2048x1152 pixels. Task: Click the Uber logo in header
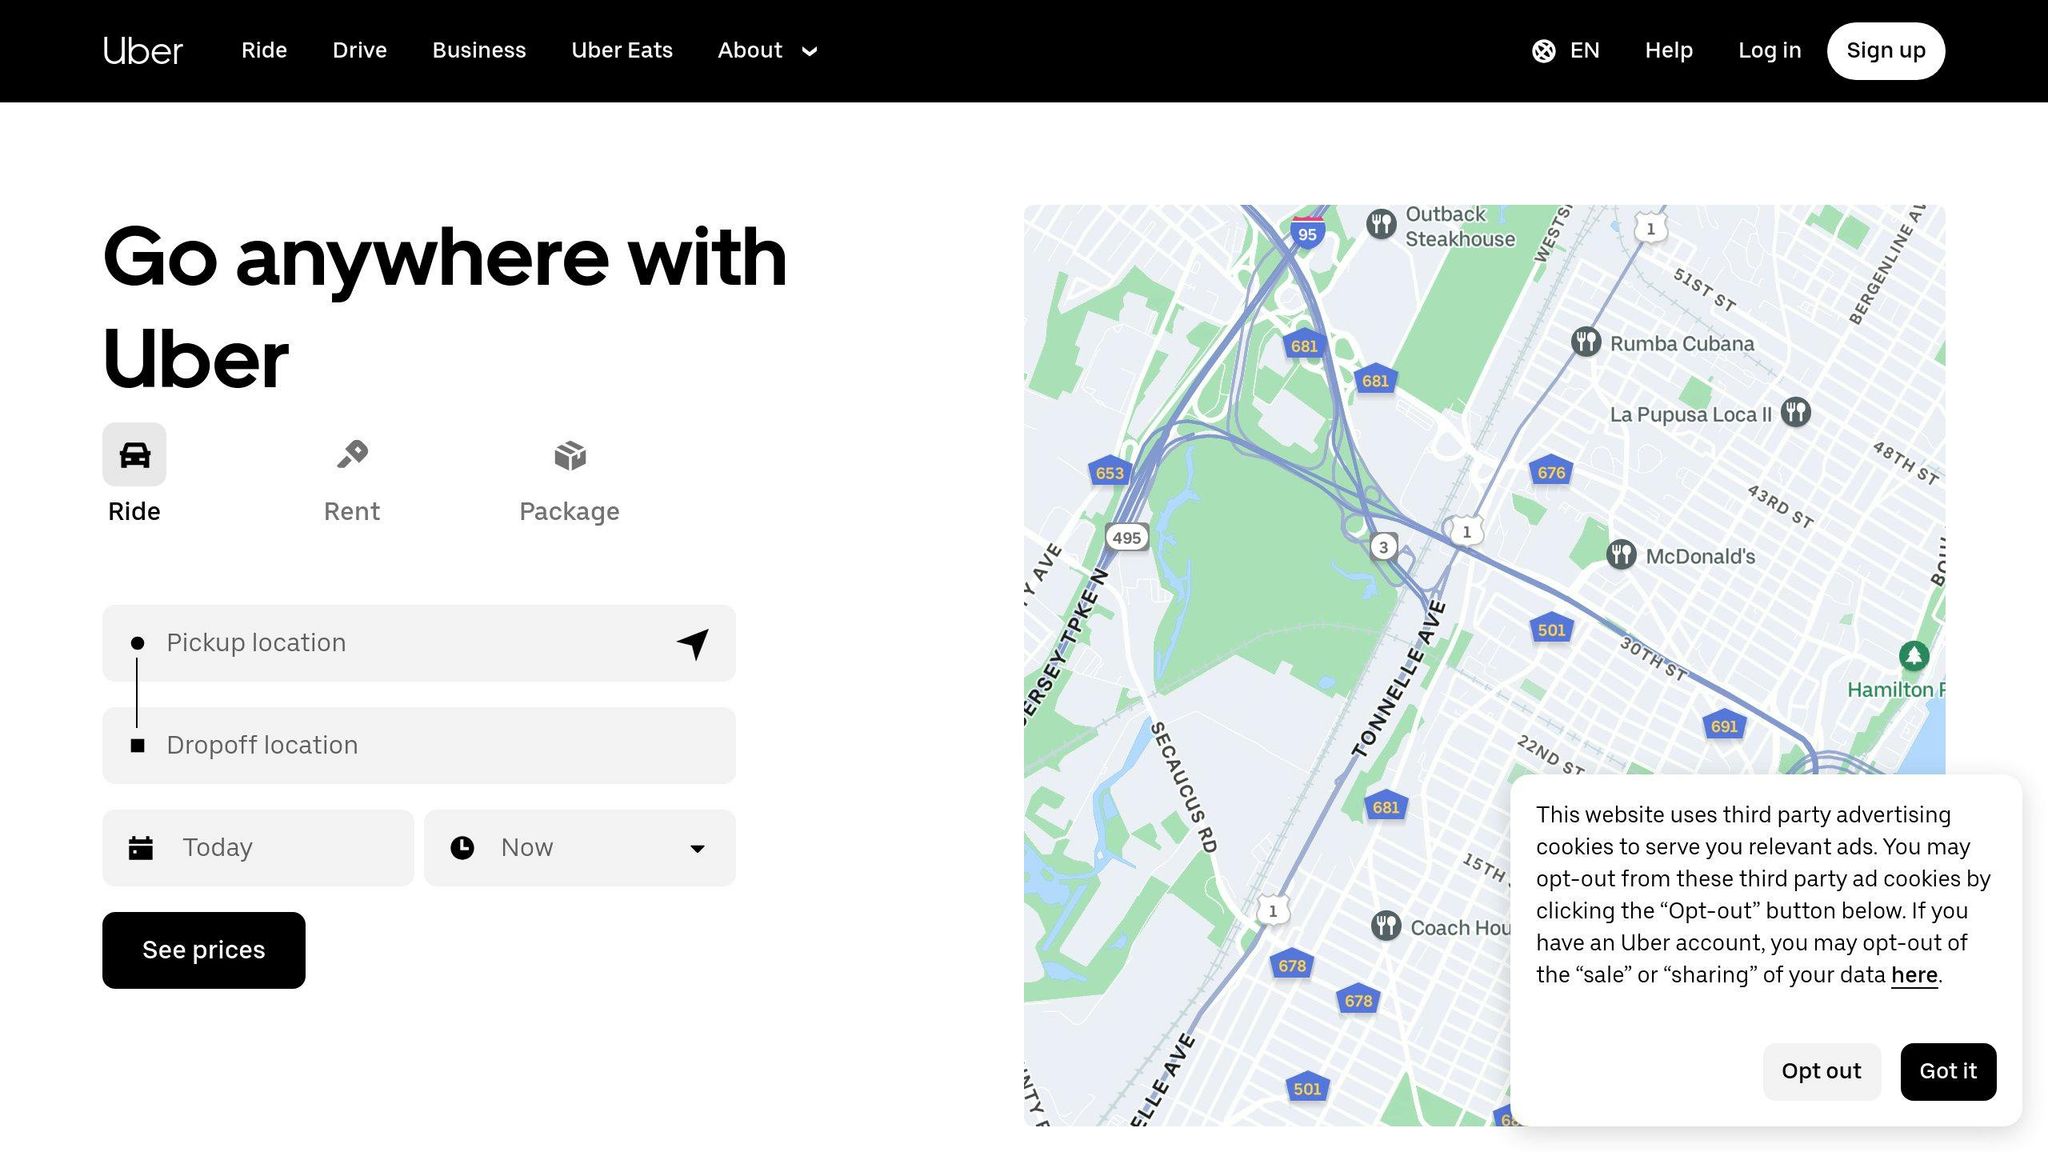point(143,51)
